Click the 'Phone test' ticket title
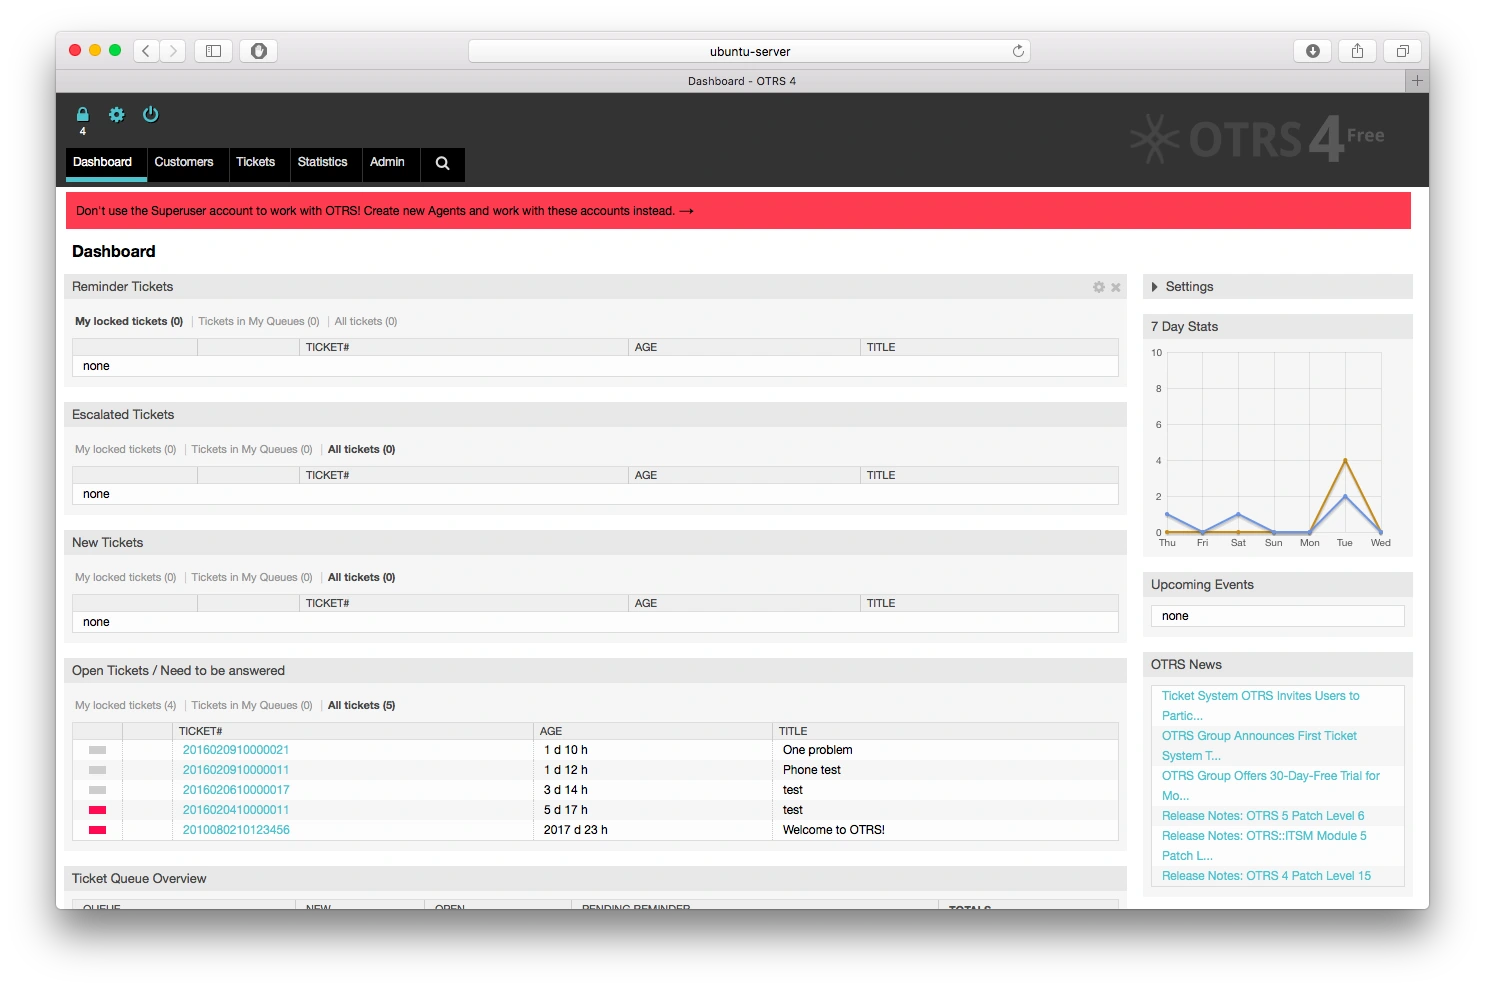1485x989 pixels. (x=812, y=770)
